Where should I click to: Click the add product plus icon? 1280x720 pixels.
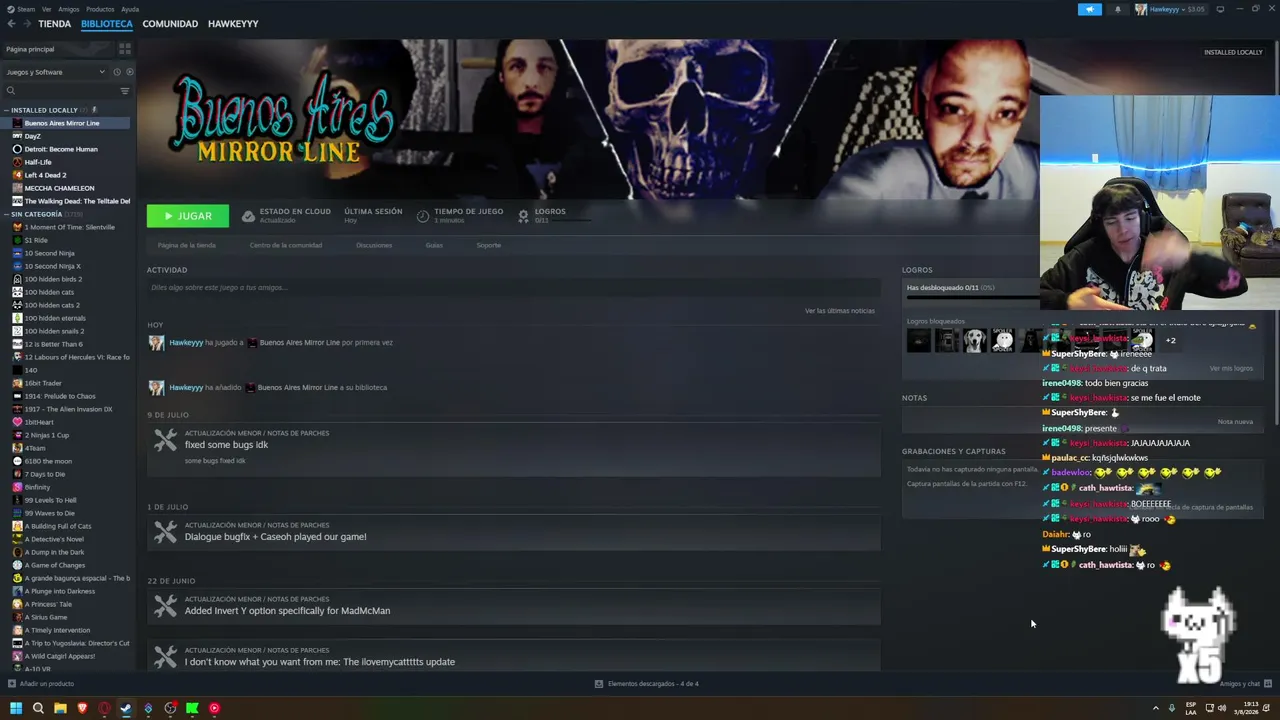[11, 684]
